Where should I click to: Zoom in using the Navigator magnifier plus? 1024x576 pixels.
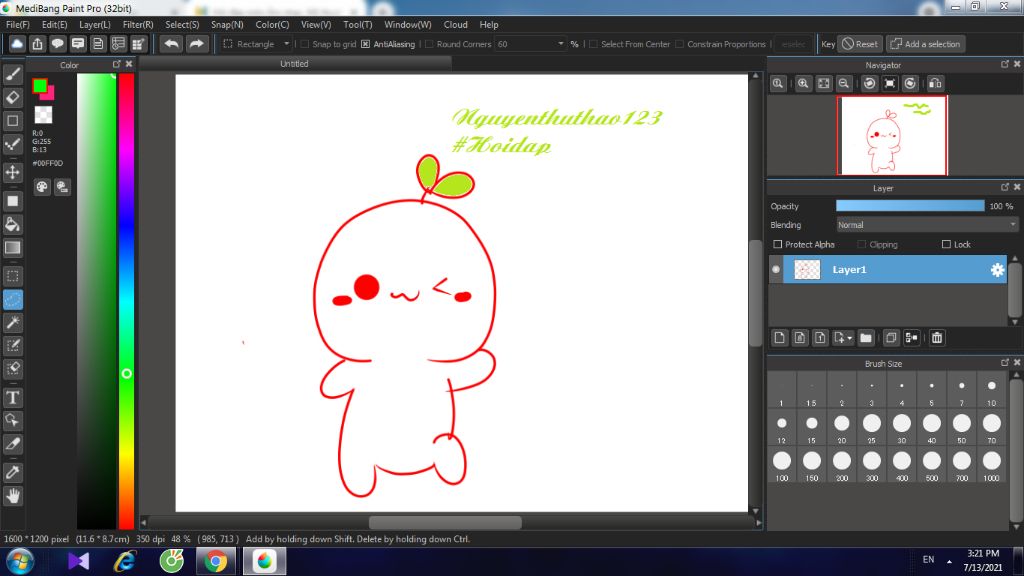pyautogui.click(x=803, y=84)
